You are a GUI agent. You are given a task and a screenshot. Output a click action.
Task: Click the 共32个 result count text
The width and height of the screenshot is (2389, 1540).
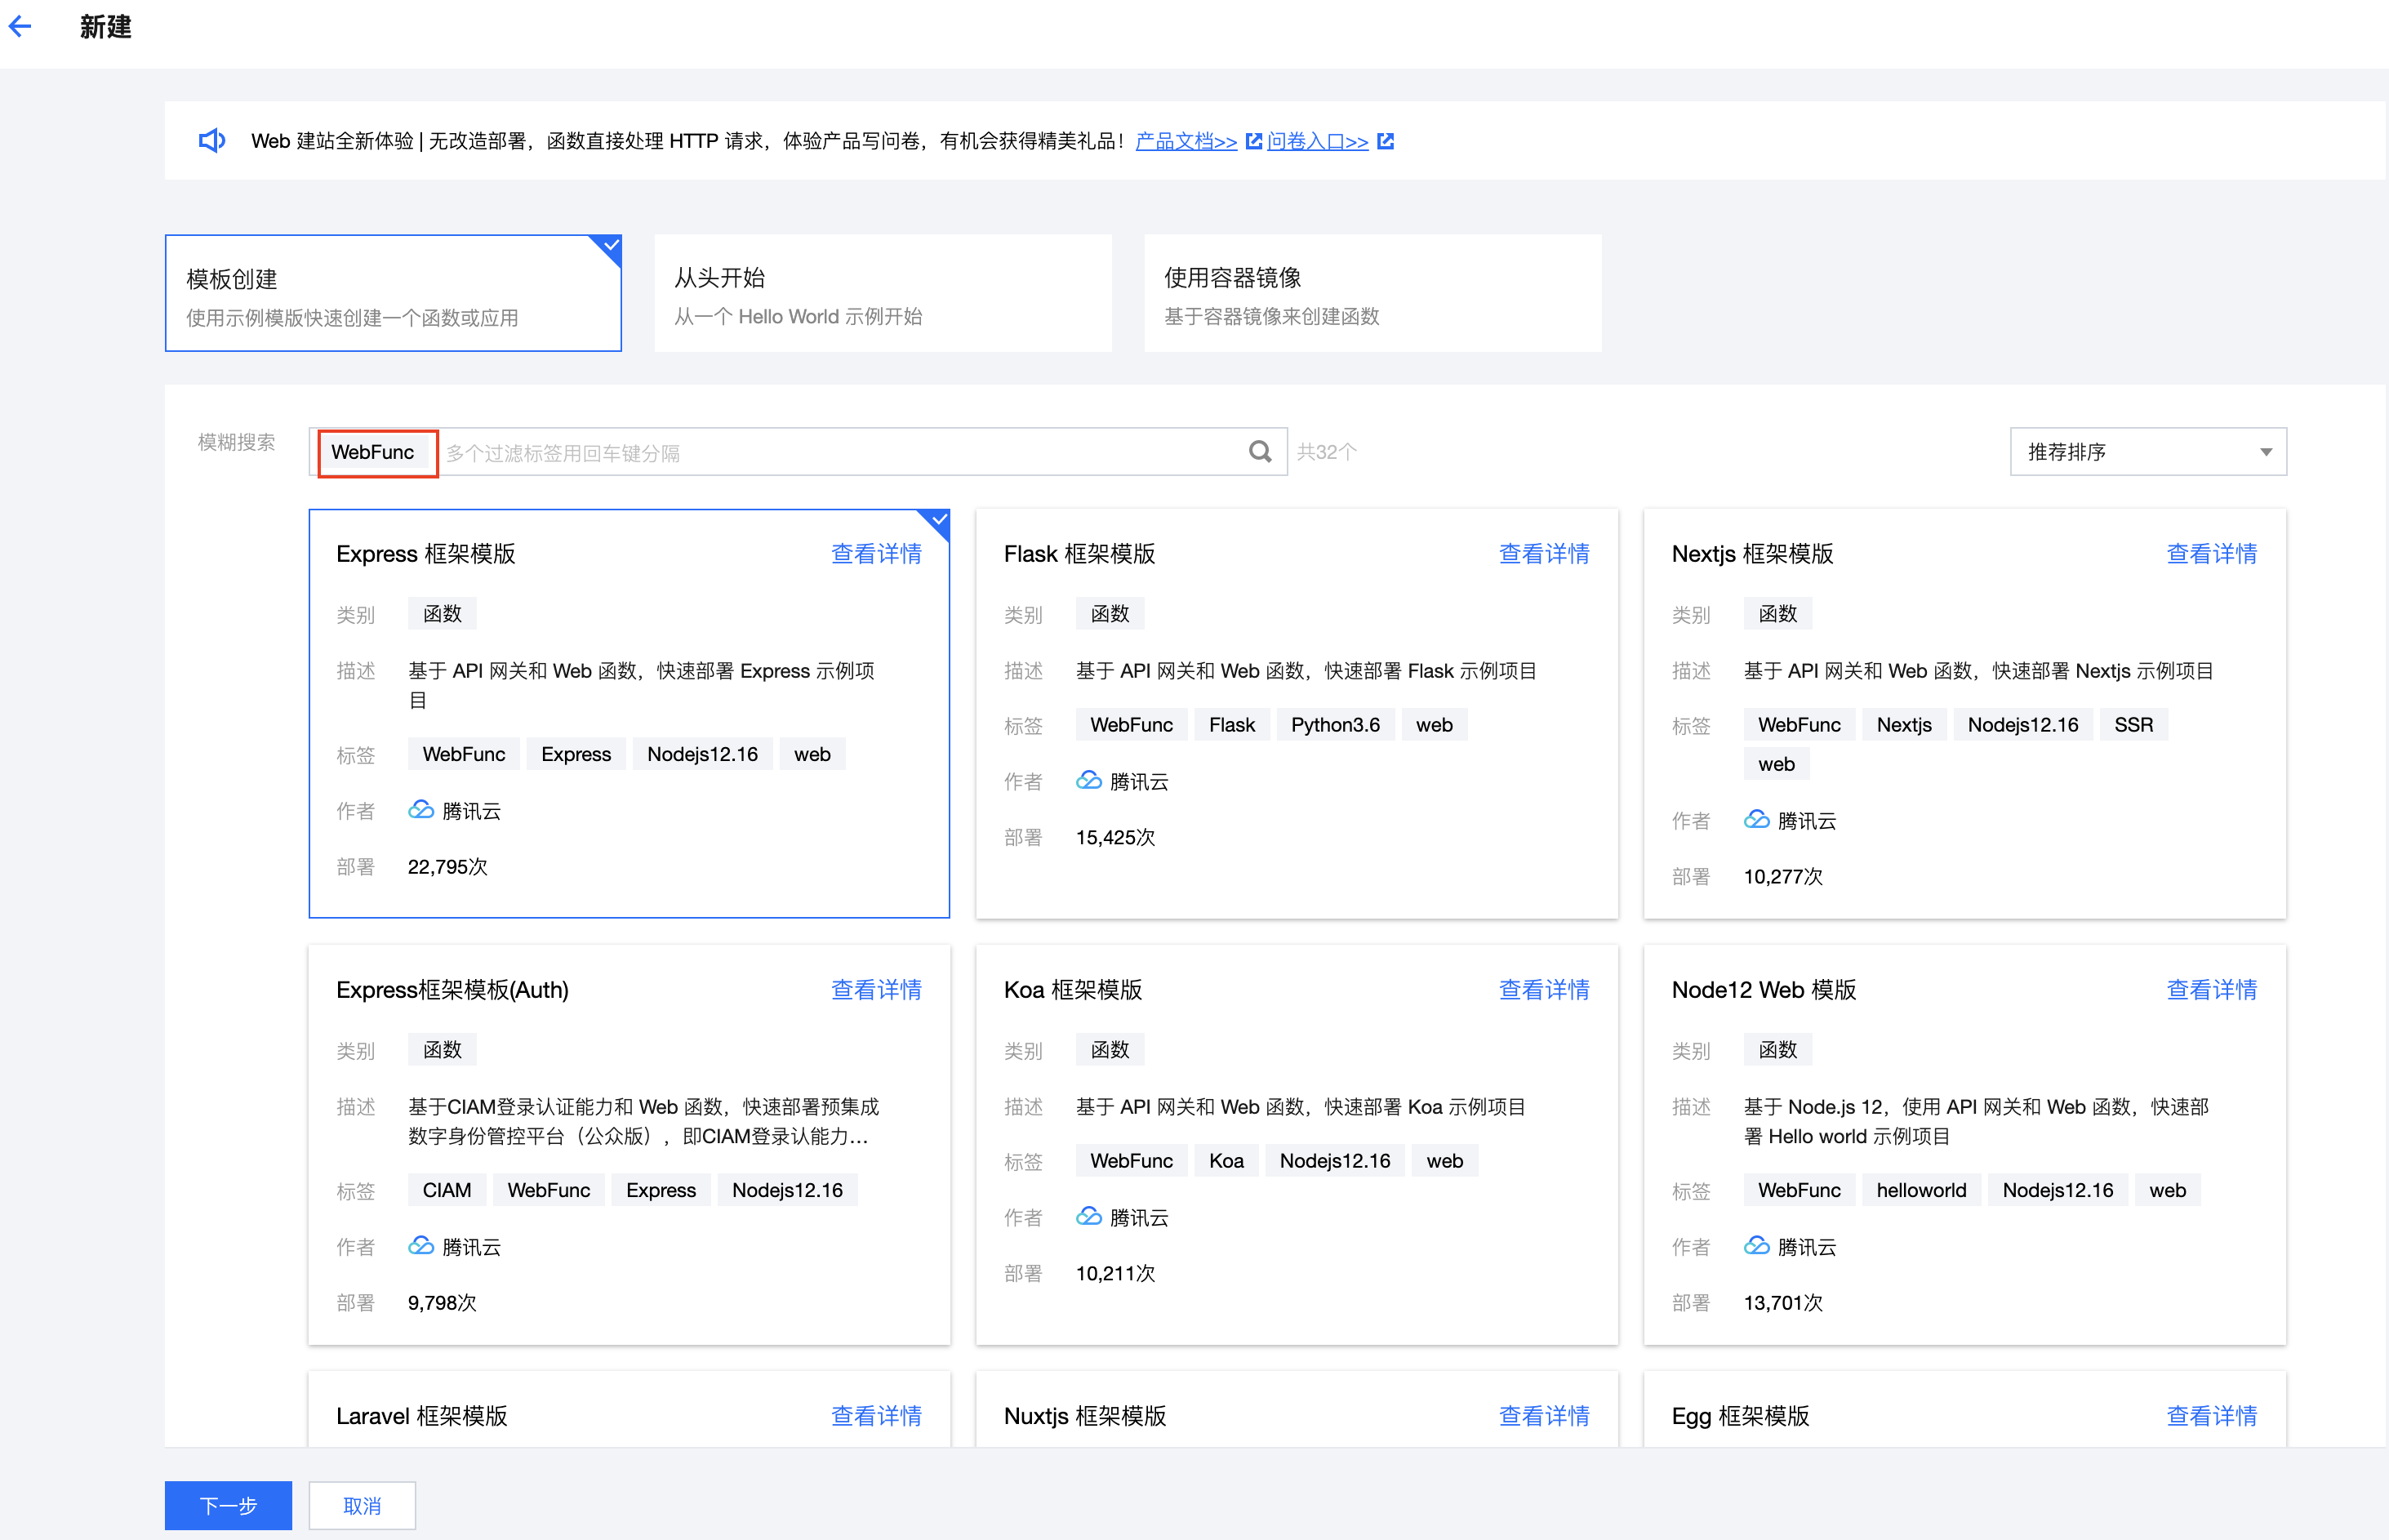[1326, 452]
